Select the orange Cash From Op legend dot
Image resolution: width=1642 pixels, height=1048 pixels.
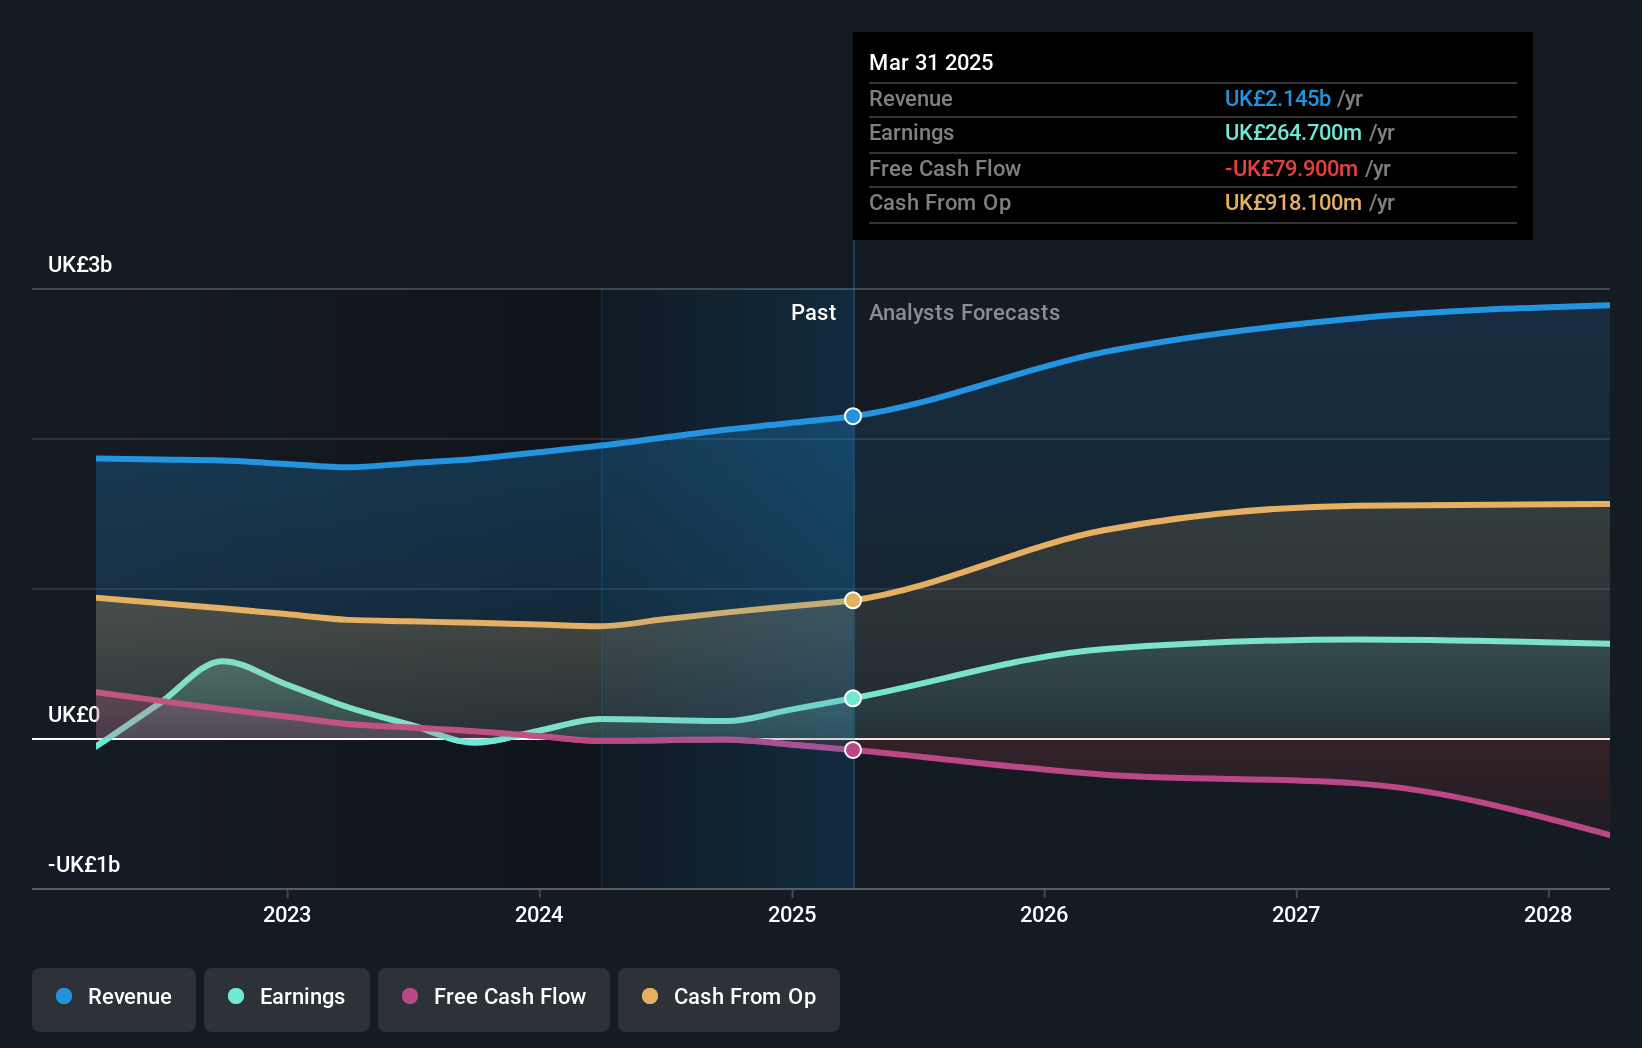coord(649,997)
